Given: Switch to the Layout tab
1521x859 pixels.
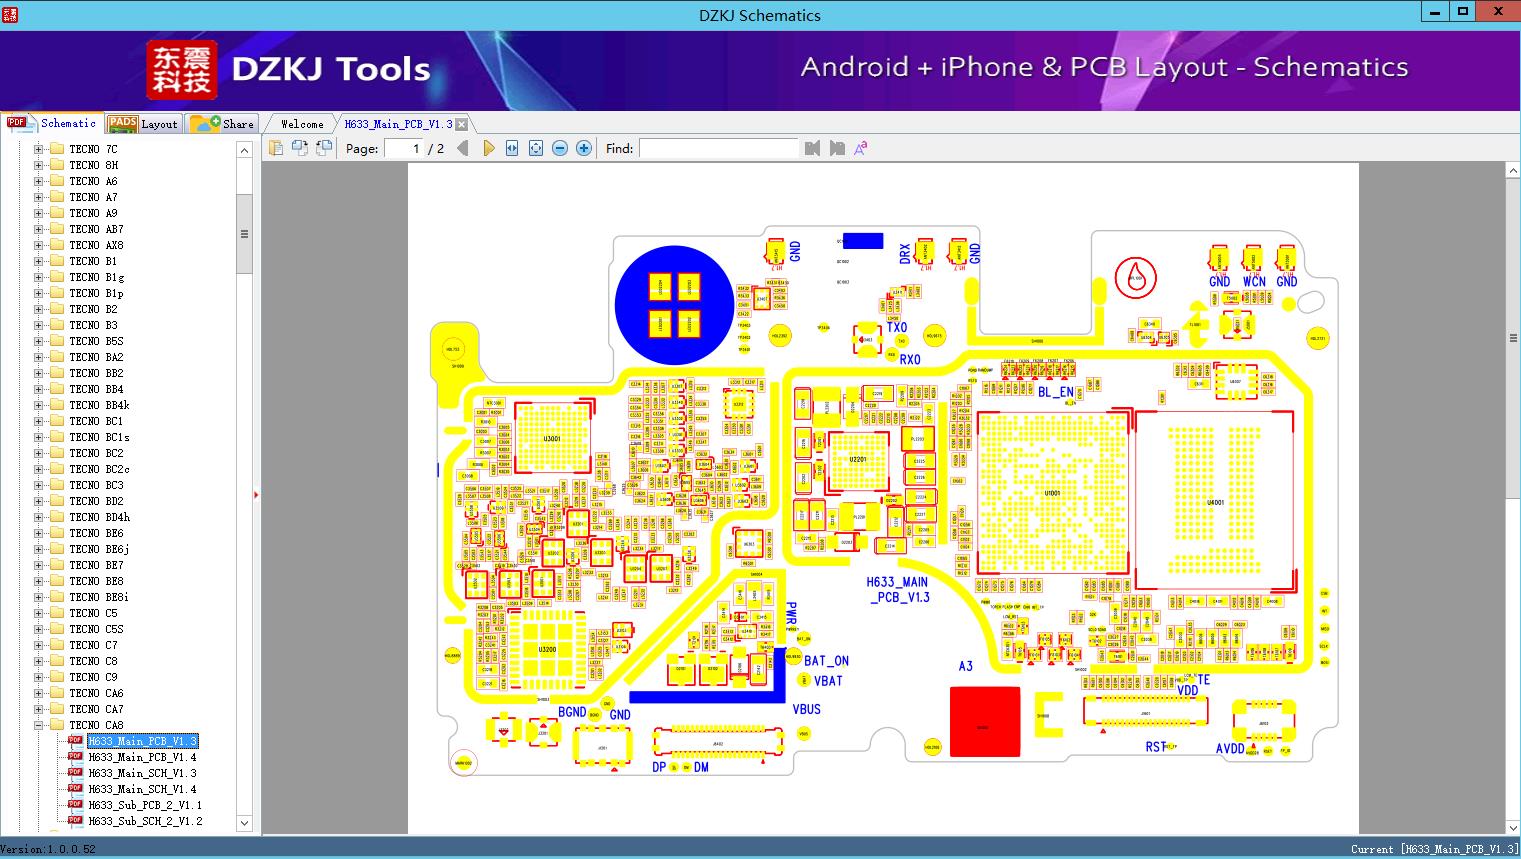Looking at the screenshot, I should click(x=143, y=123).
